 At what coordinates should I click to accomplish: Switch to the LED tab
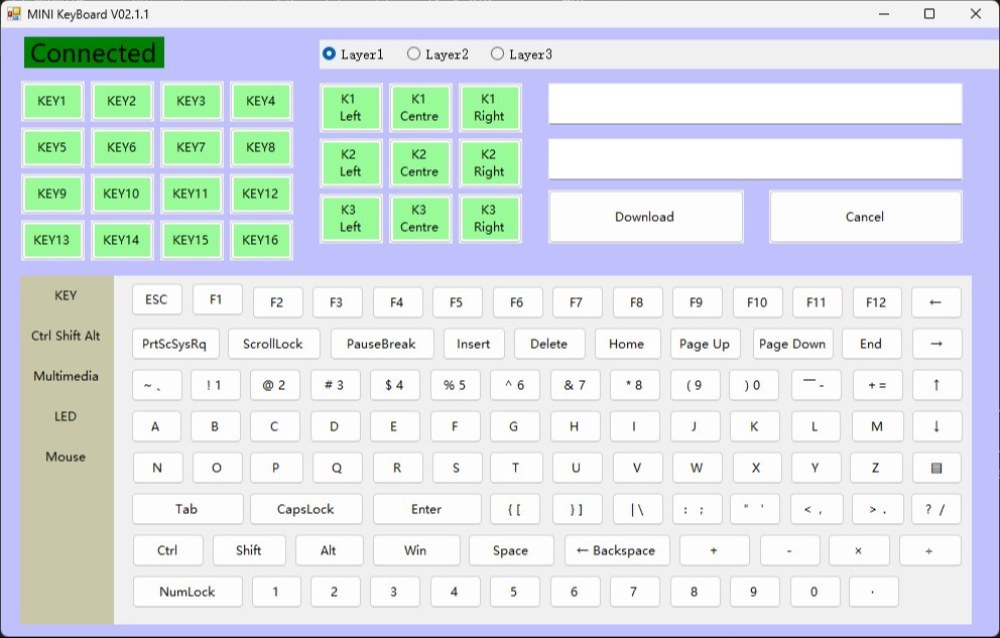coord(66,416)
